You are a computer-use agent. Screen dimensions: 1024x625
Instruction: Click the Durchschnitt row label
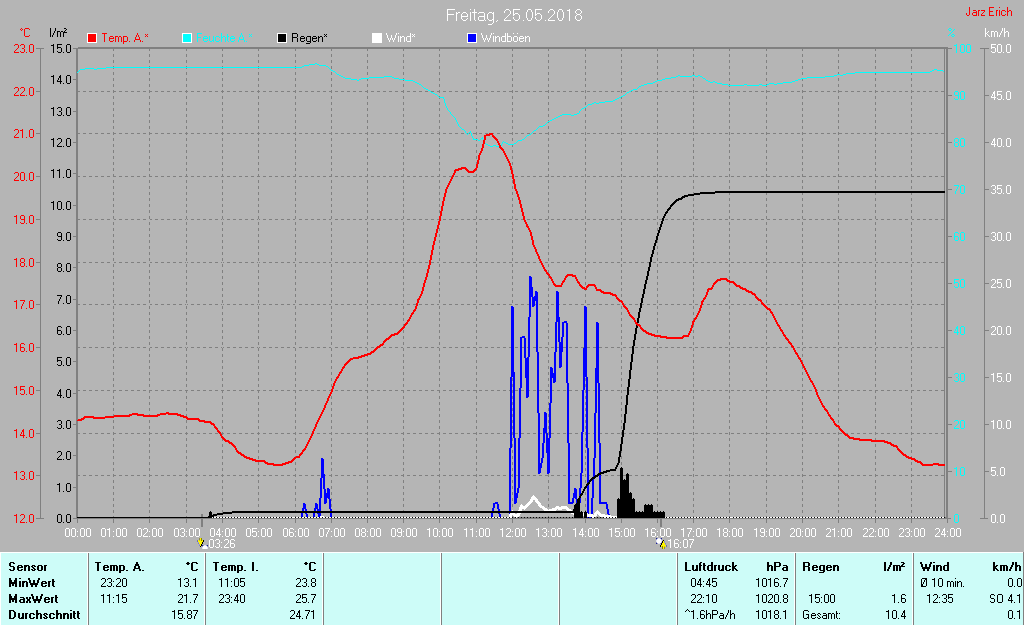click(42, 615)
